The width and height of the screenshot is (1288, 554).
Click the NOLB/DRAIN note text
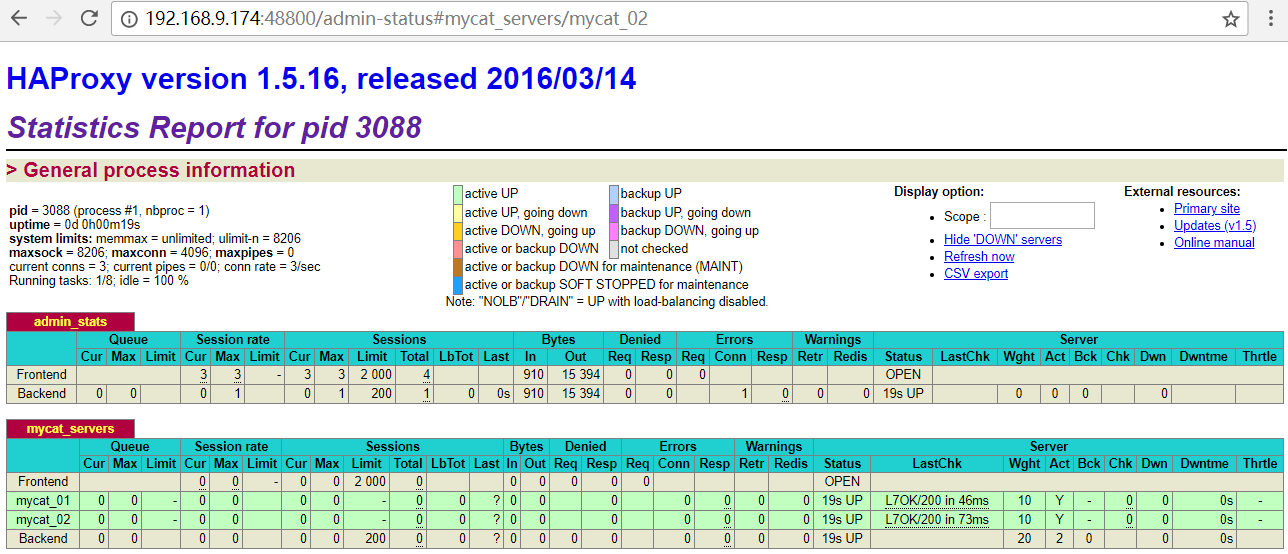607,301
